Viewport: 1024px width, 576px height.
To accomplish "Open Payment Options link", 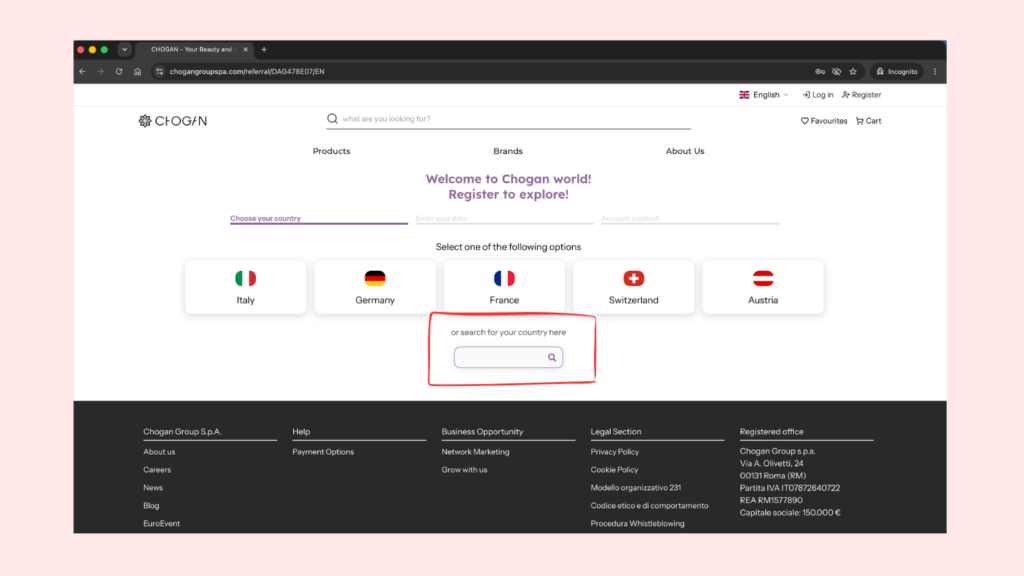I will [x=323, y=452].
